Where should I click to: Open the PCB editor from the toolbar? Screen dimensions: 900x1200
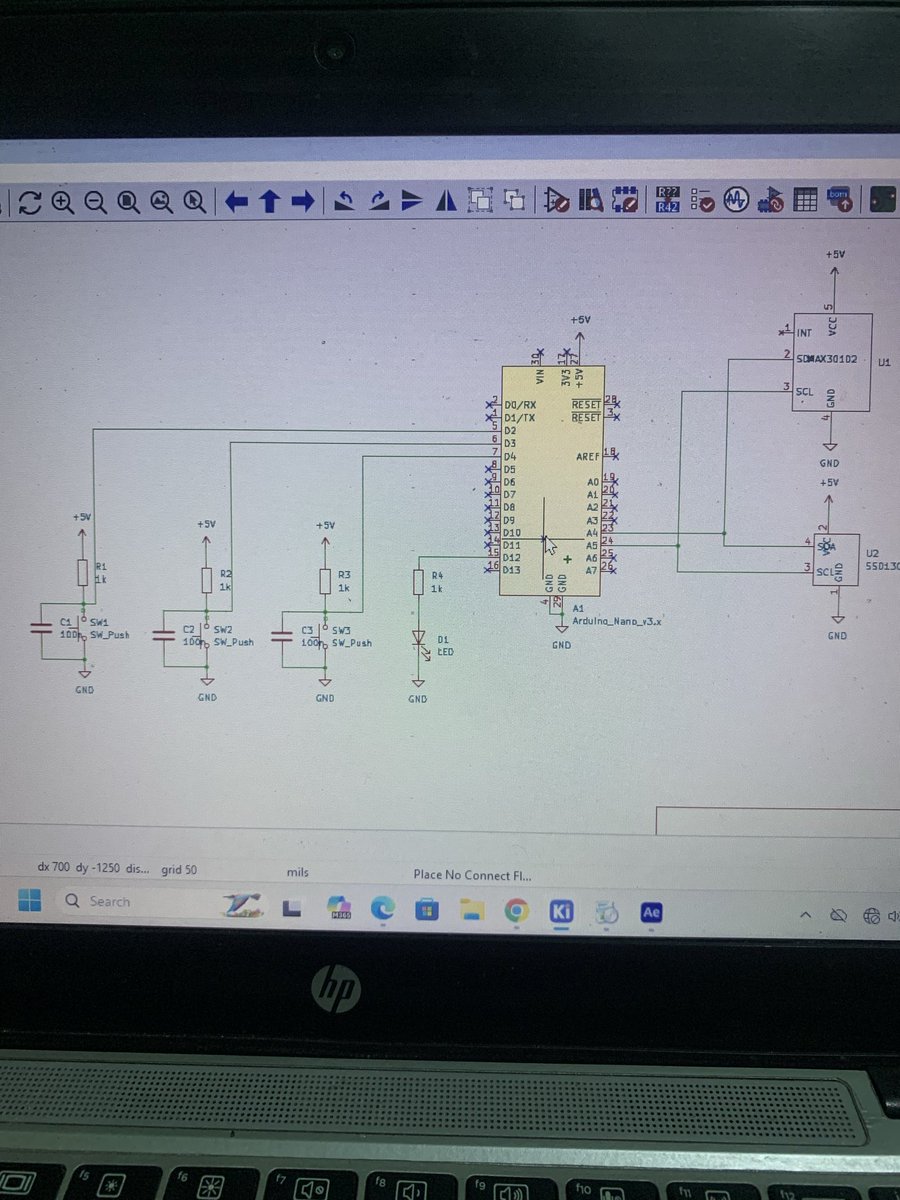pos(882,199)
